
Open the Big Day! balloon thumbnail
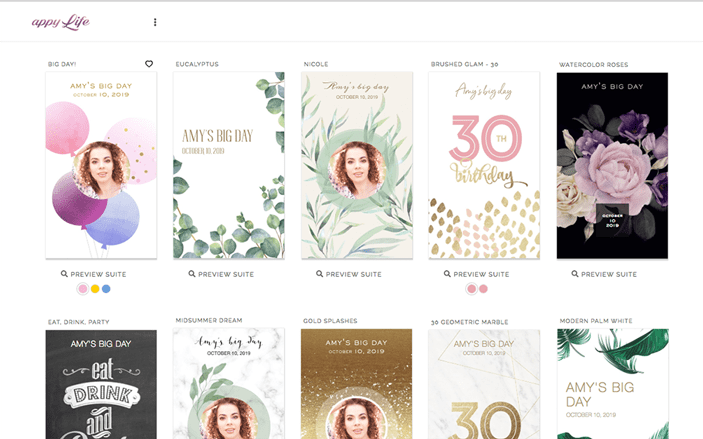tap(101, 165)
